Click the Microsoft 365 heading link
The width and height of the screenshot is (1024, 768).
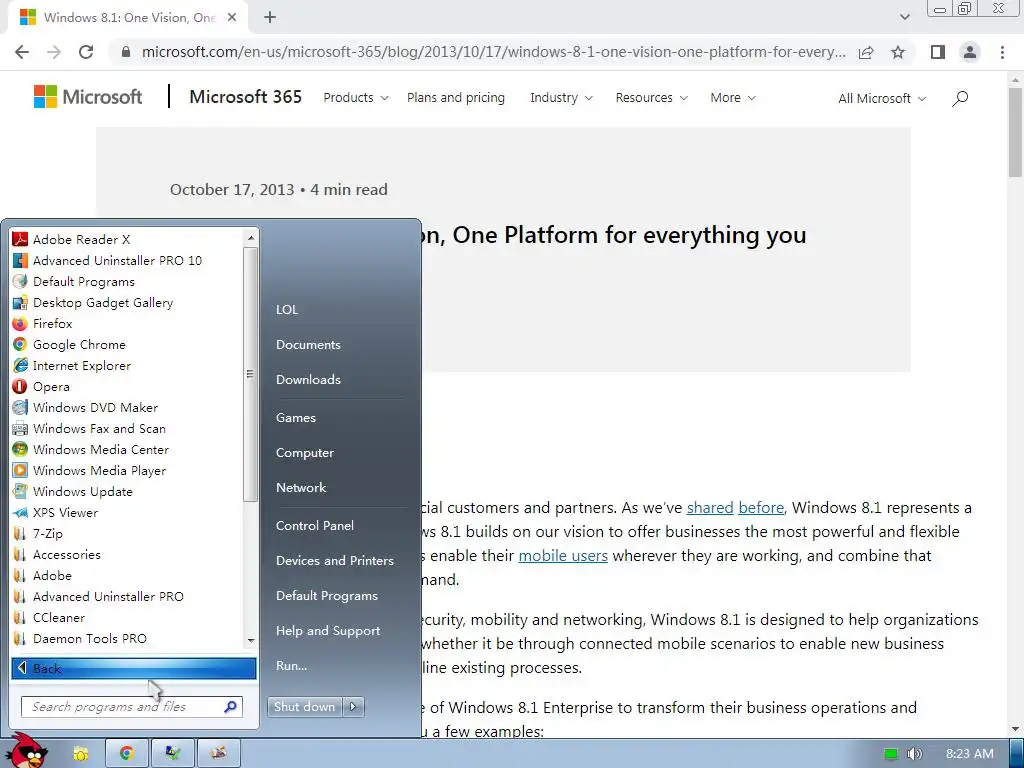tap(246, 97)
